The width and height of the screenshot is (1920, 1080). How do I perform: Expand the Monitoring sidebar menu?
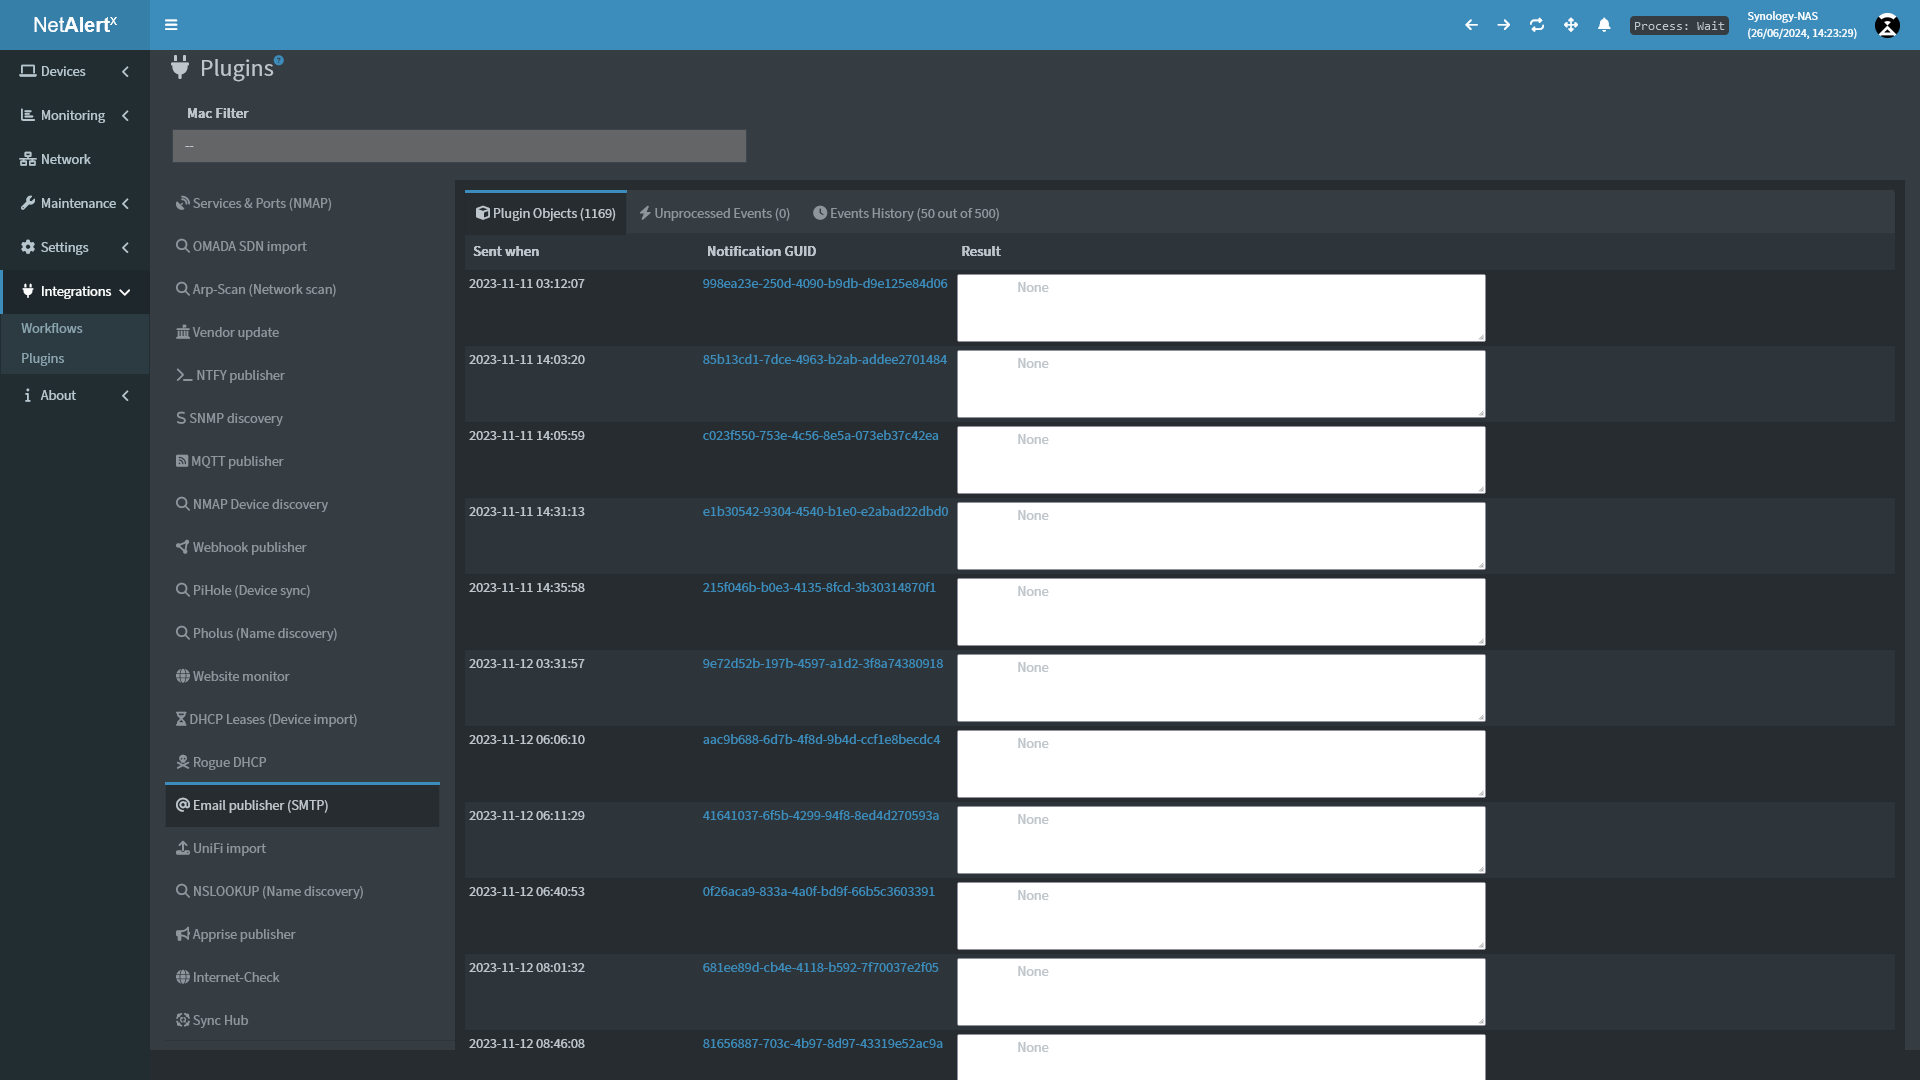pos(75,115)
